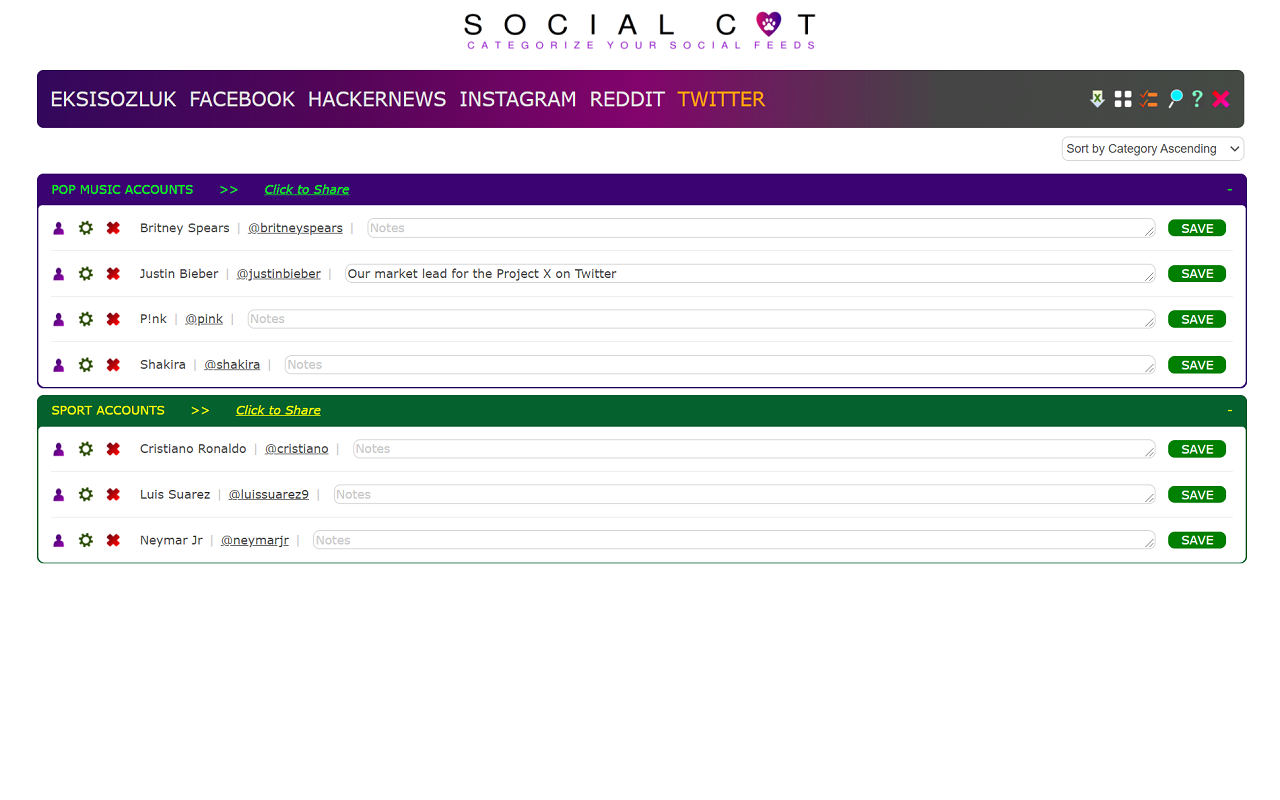Save notes for P!nk
The height and width of the screenshot is (800, 1280).
(x=1197, y=319)
